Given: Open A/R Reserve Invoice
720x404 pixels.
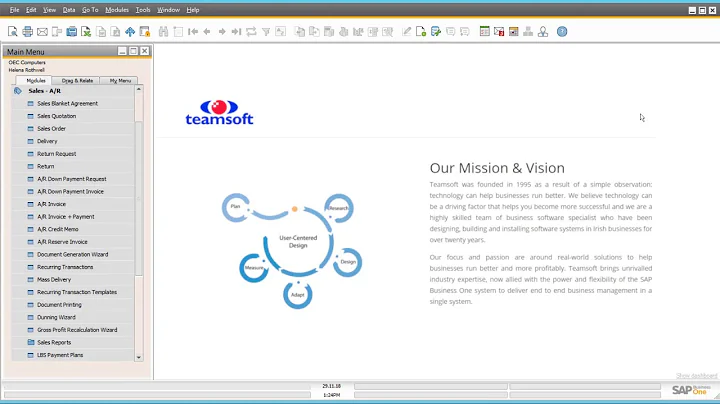Looking at the screenshot, I should [62, 242].
